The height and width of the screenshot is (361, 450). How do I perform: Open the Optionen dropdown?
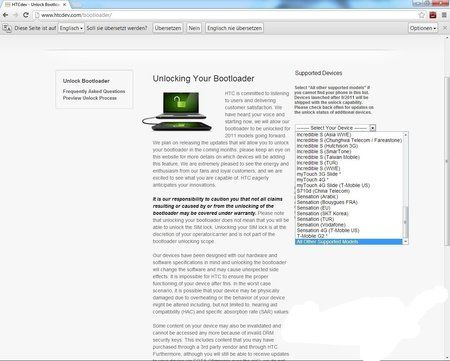[423, 28]
